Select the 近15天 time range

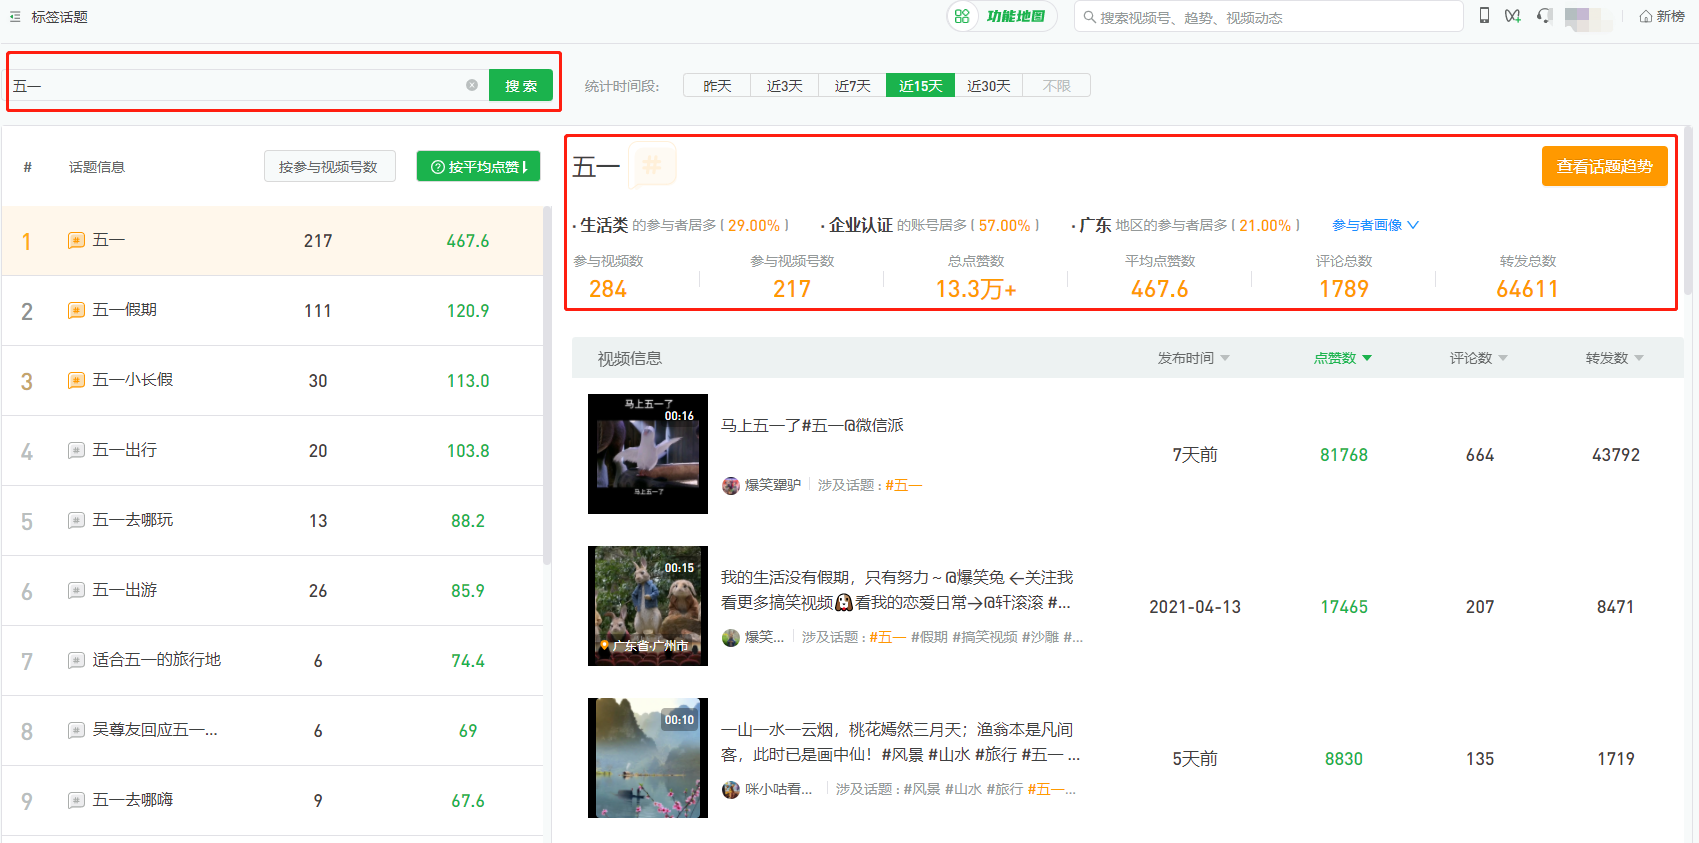tap(920, 86)
